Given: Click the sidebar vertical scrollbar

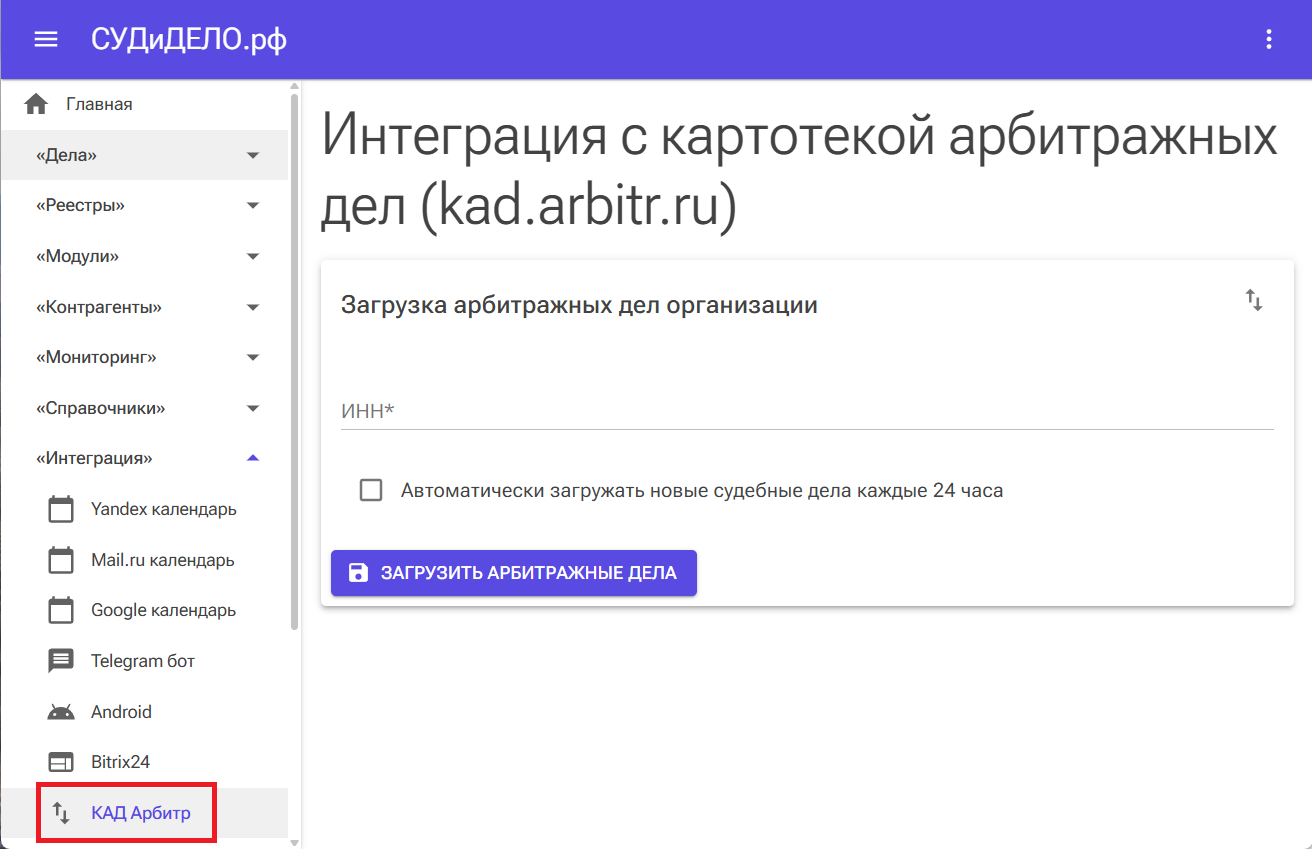Looking at the screenshot, I should tap(294, 360).
